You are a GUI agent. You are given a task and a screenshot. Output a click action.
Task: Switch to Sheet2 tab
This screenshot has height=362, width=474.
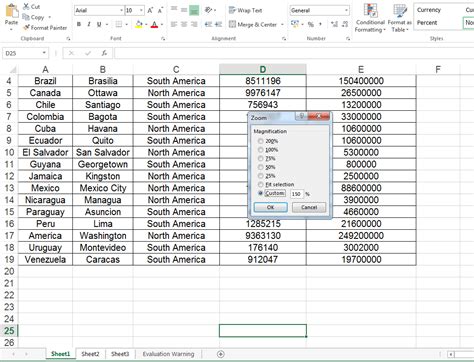point(90,354)
